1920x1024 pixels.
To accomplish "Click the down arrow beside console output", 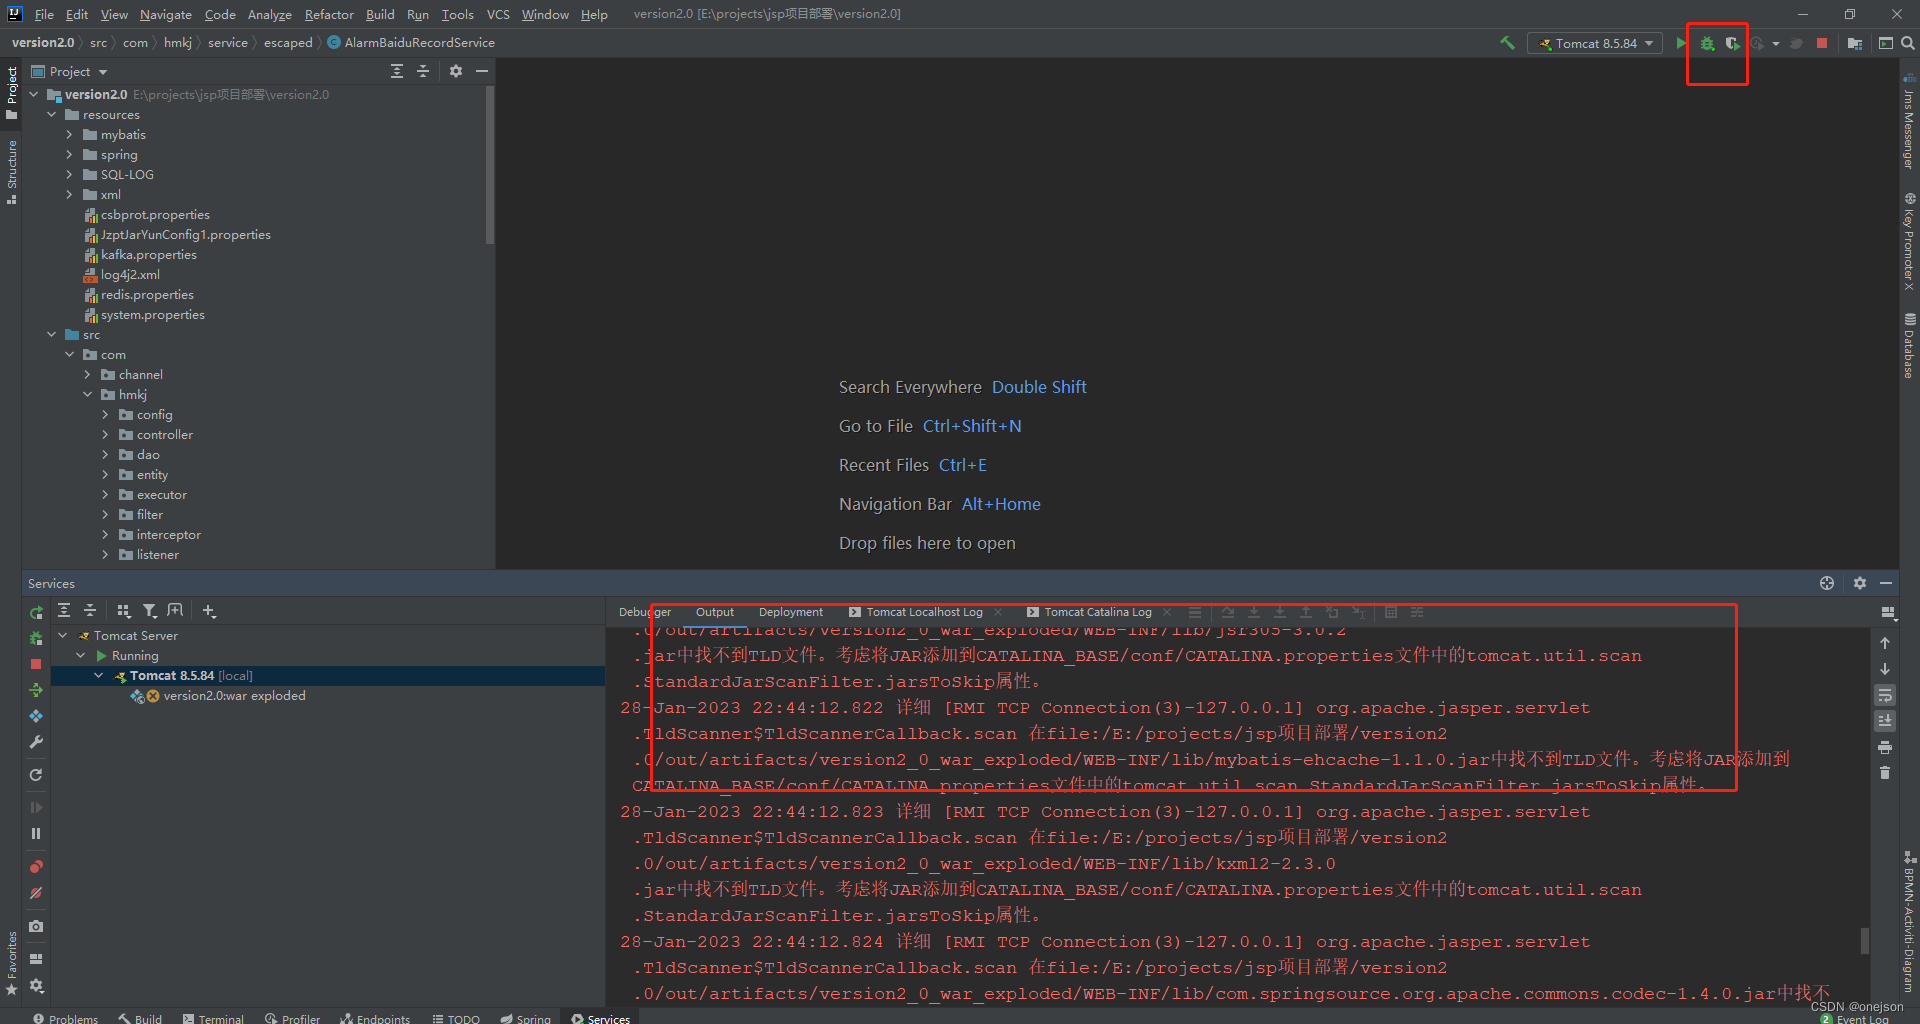I will click(1885, 669).
